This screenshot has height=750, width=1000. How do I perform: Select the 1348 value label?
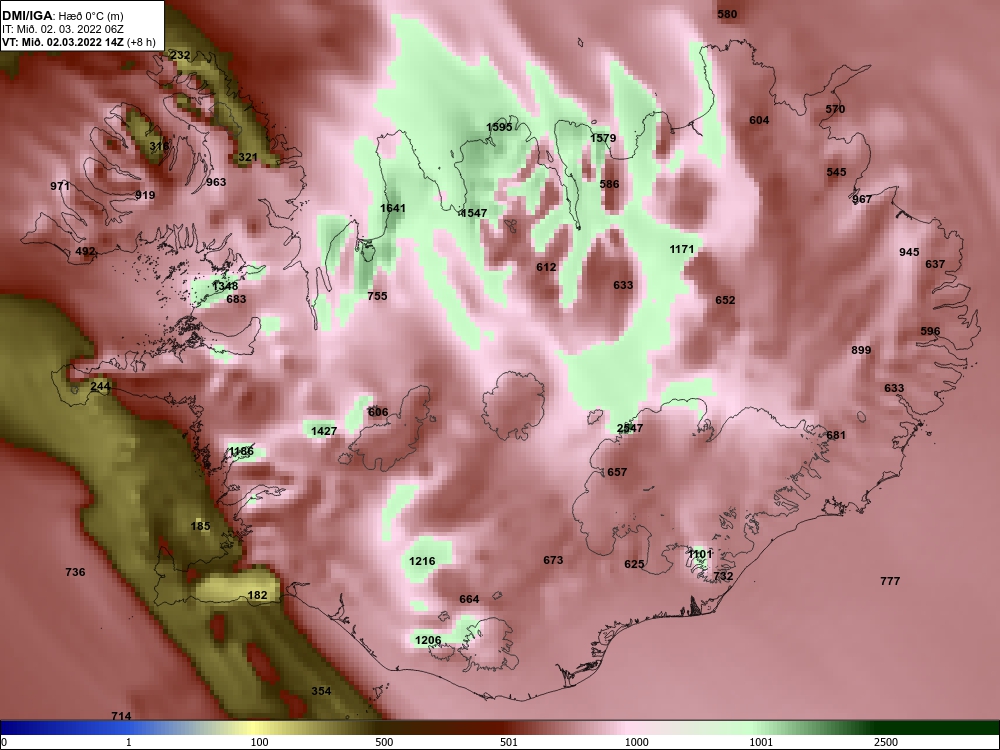coord(225,286)
